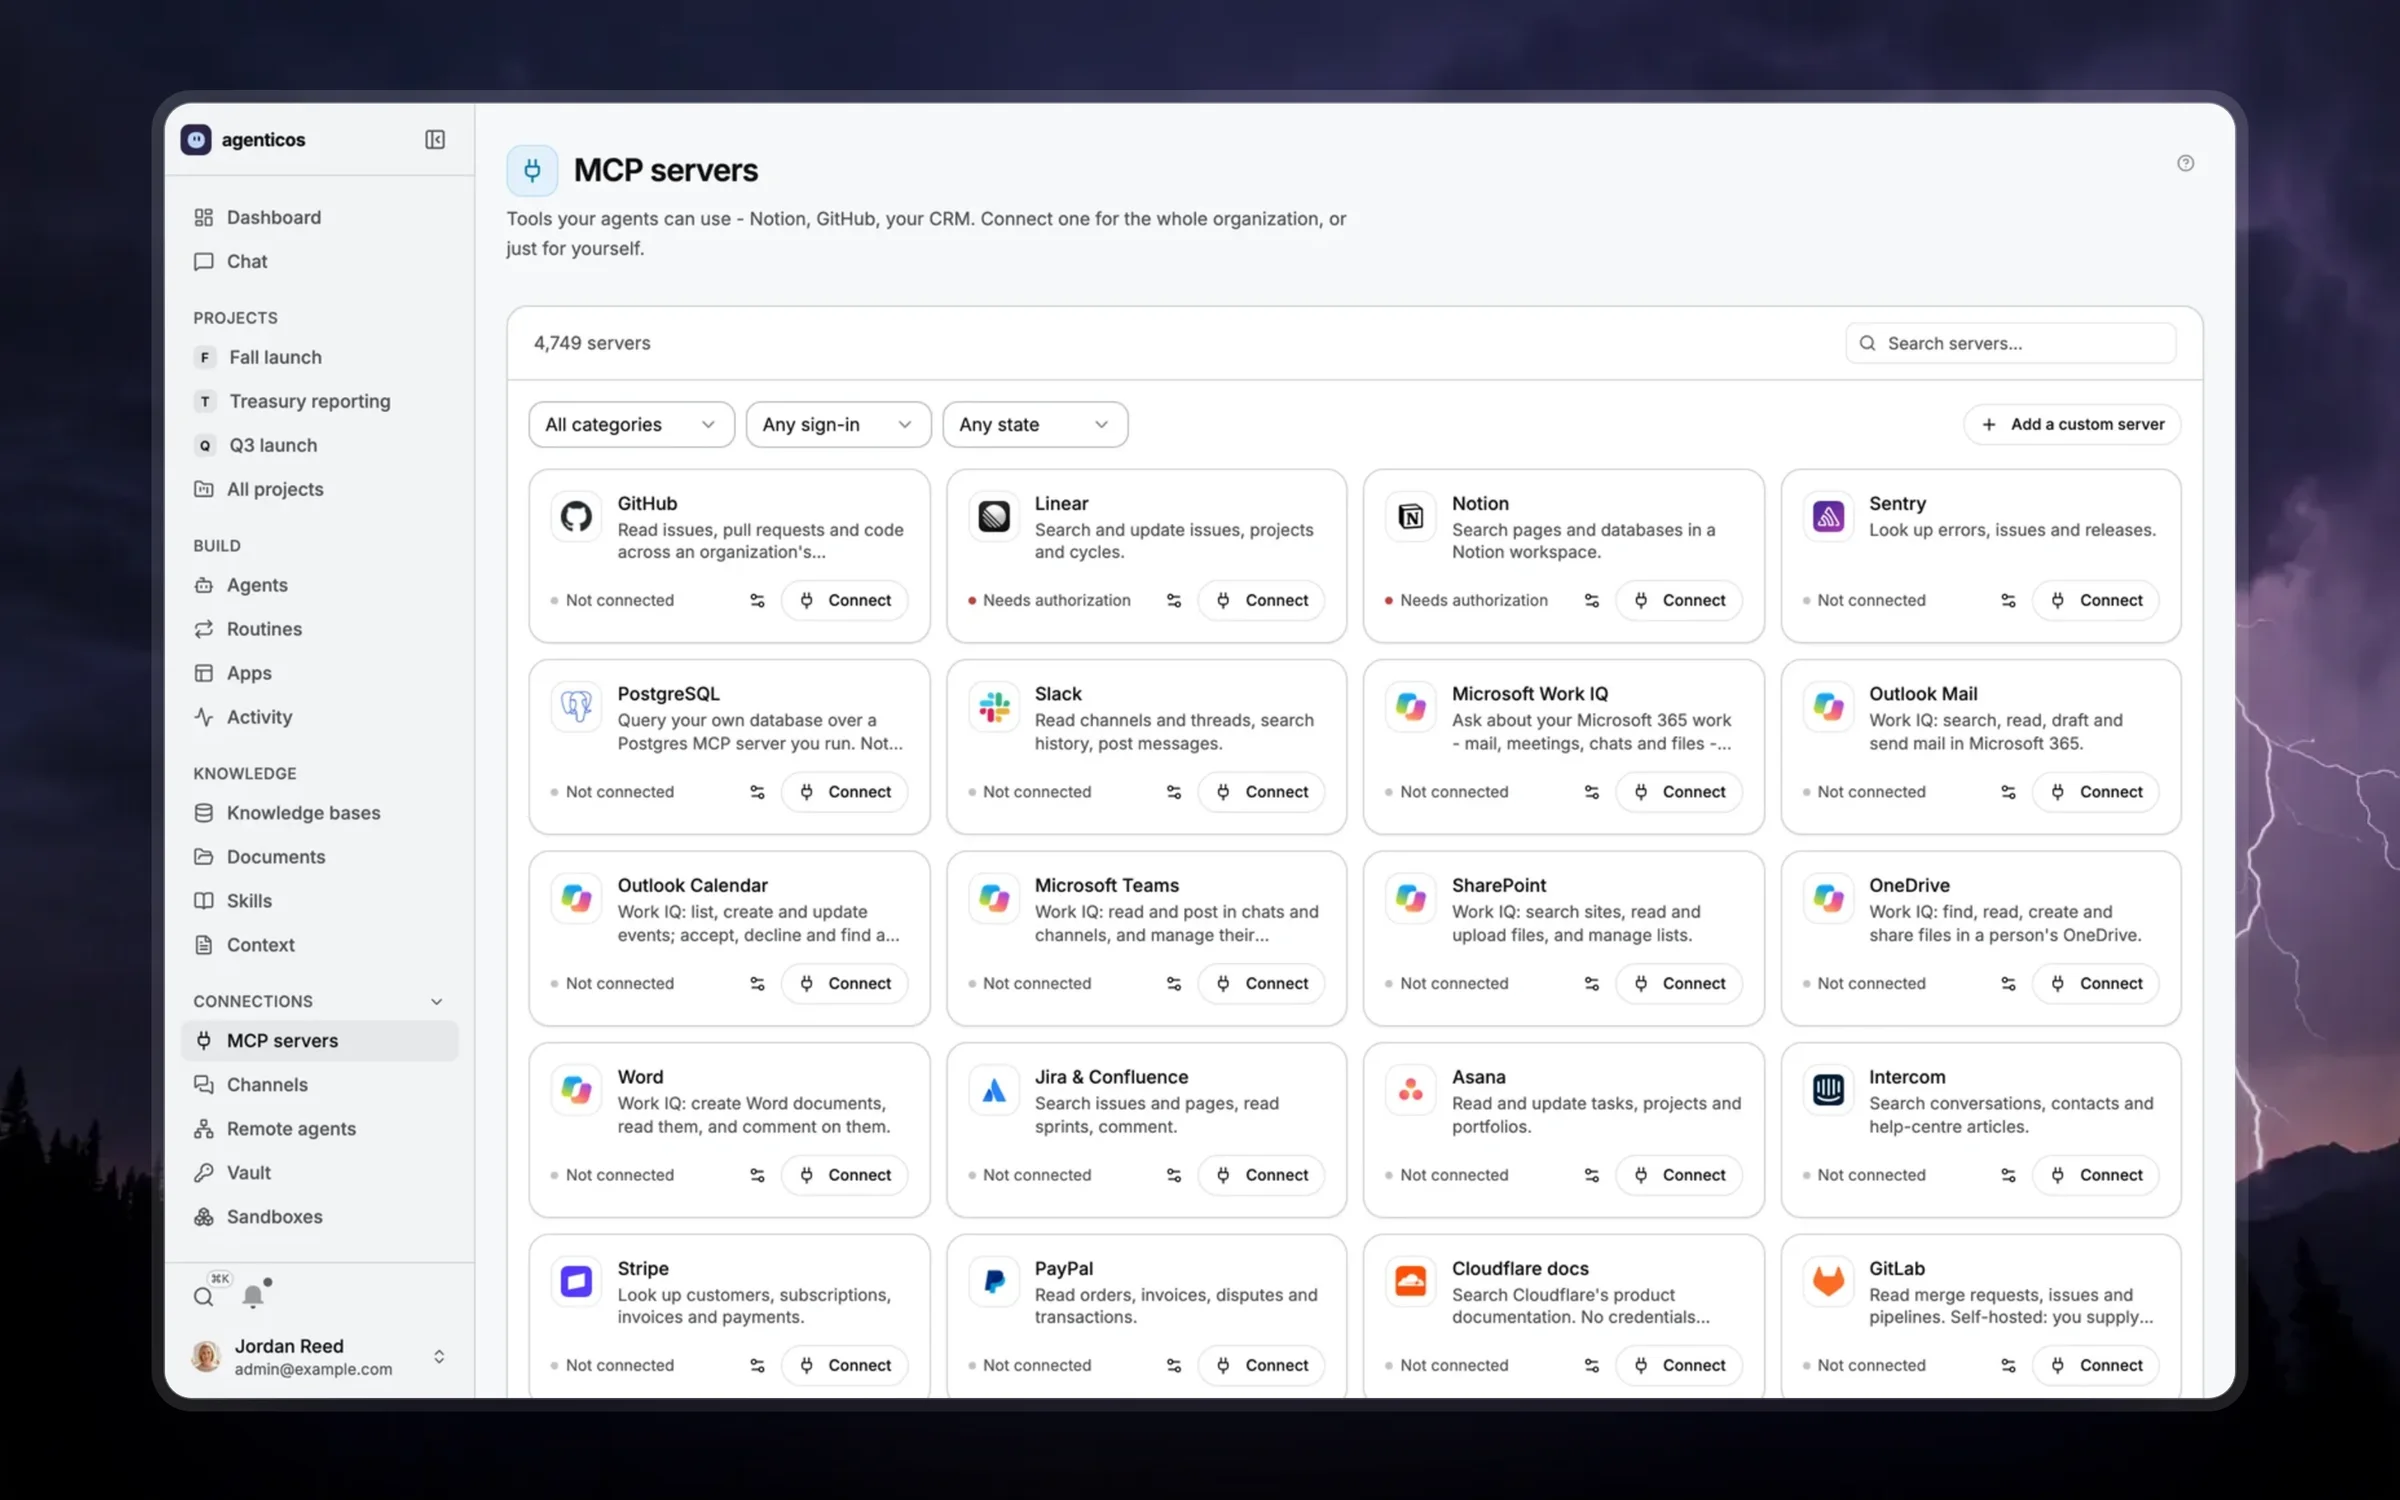This screenshot has width=2400, height=1500.
Task: Collapse the sidebar panel icon
Action: pyautogui.click(x=435, y=139)
